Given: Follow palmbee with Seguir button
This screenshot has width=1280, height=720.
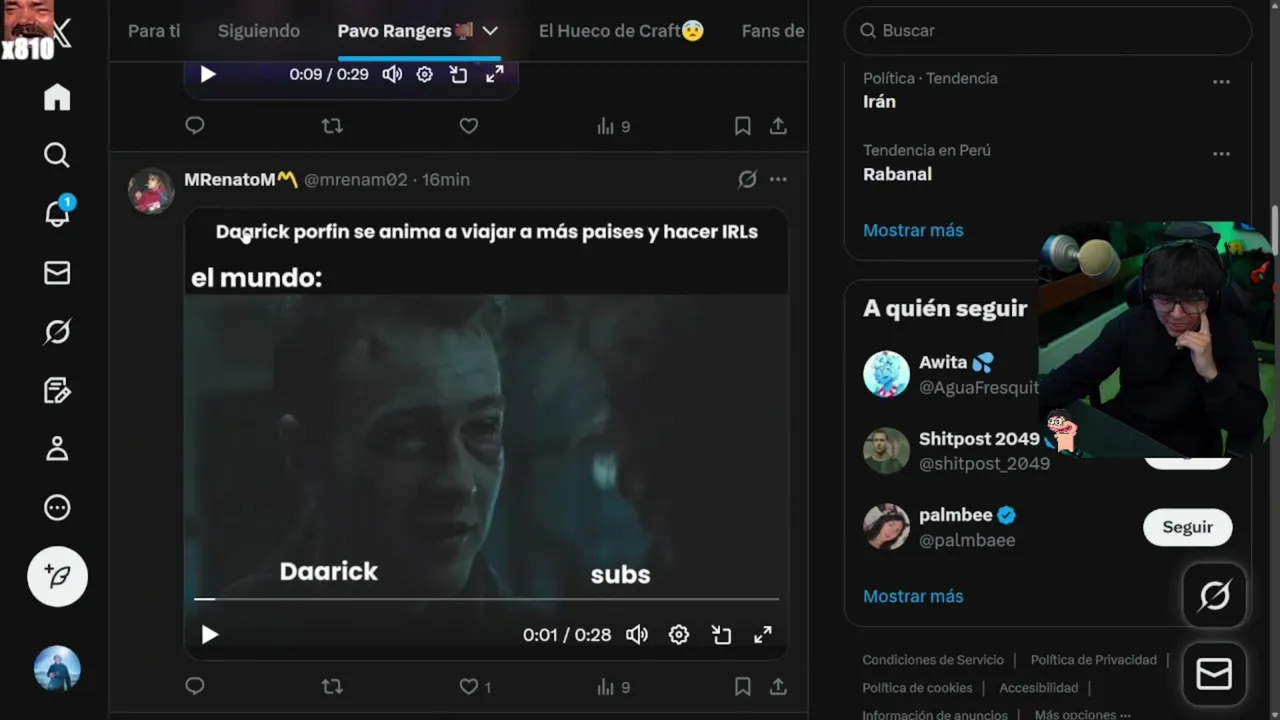Looking at the screenshot, I should pos(1187,527).
